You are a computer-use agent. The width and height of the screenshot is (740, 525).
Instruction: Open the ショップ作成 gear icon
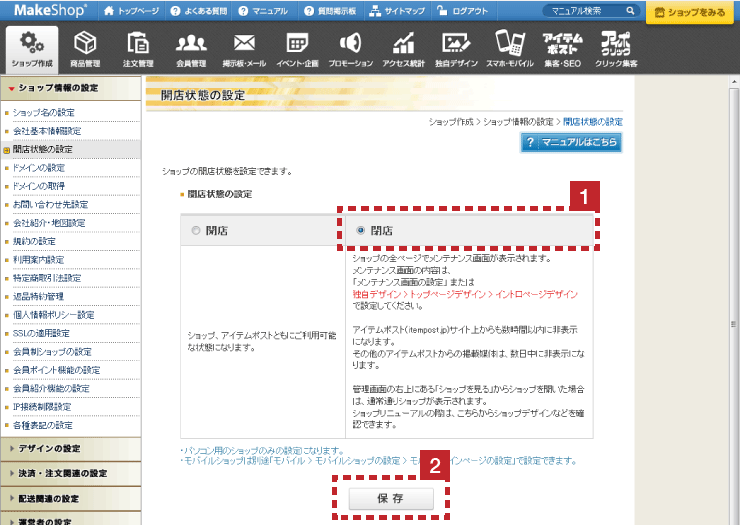click(32, 43)
